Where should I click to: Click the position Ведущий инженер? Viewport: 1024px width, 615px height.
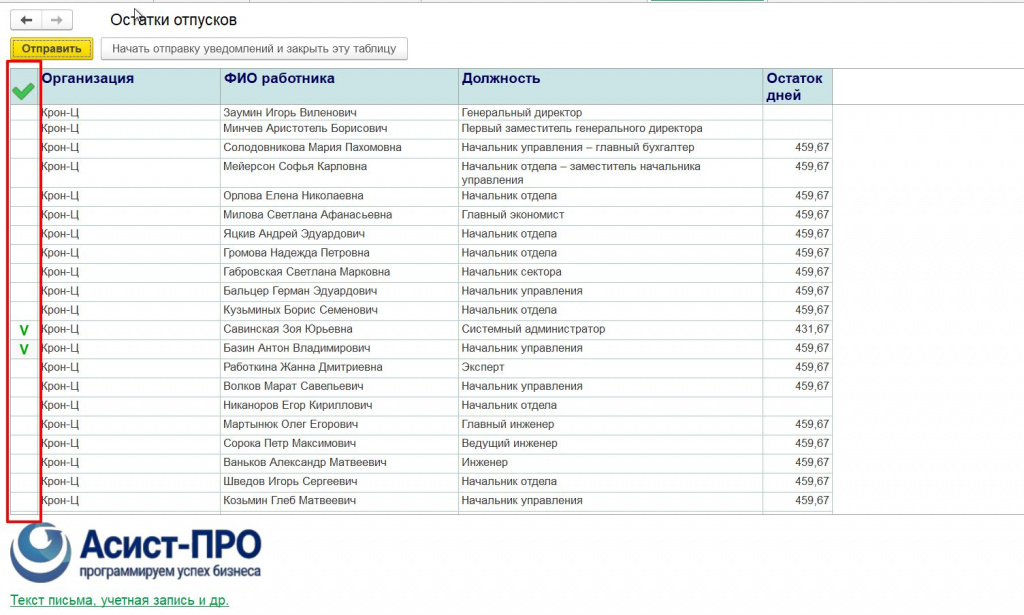click(x=509, y=443)
